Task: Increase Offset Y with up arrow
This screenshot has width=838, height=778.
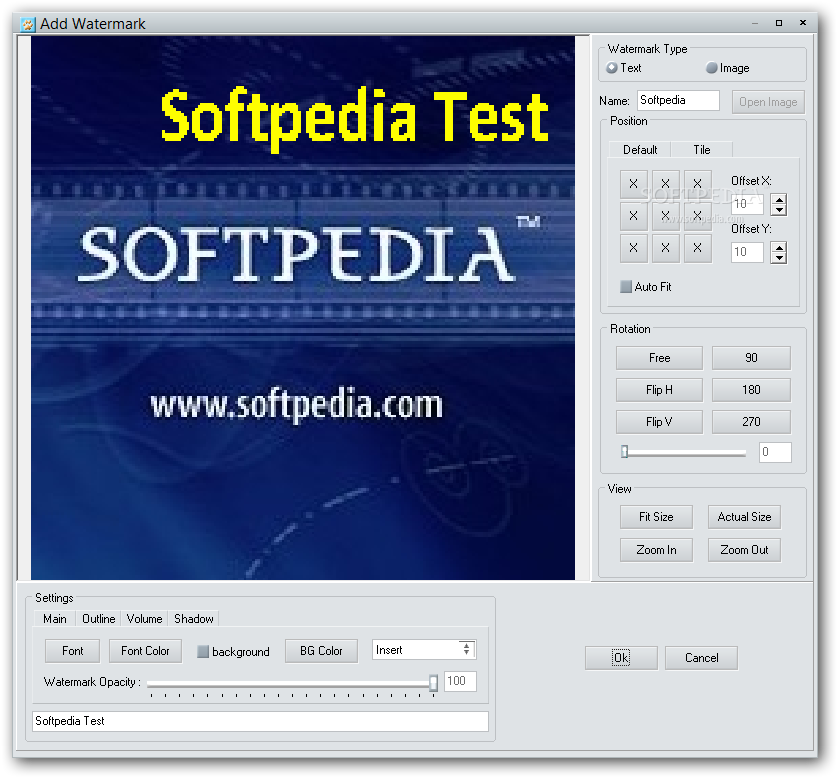Action: tap(779, 247)
